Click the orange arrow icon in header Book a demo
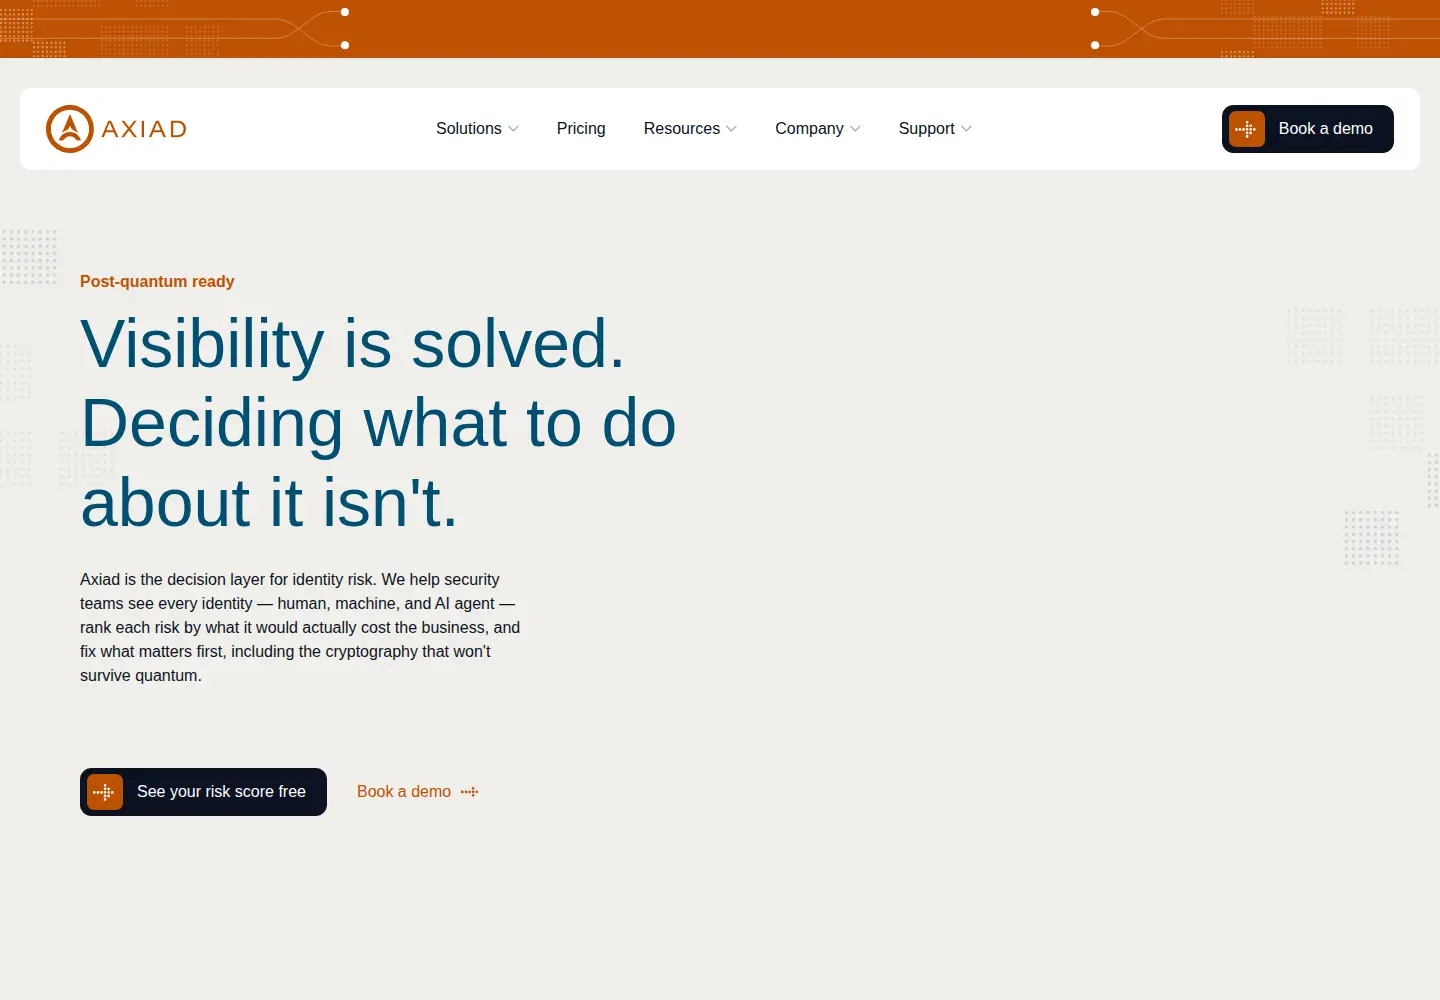Screen dimensions: 1440x1000 pos(1246,129)
